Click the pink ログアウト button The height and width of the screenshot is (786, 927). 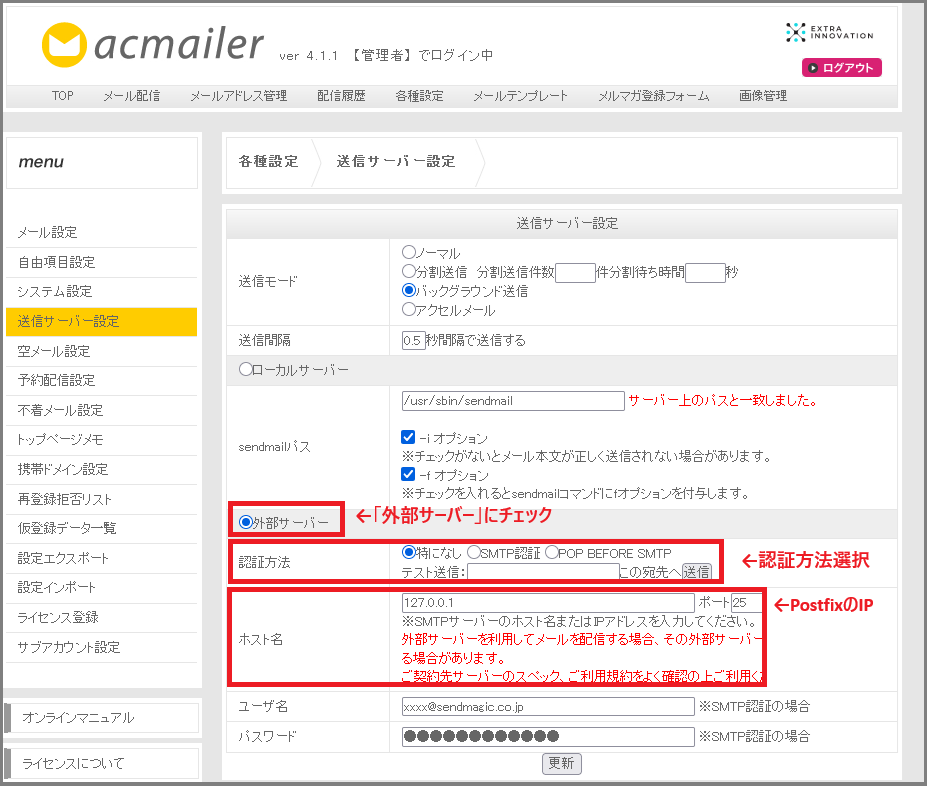coord(841,68)
